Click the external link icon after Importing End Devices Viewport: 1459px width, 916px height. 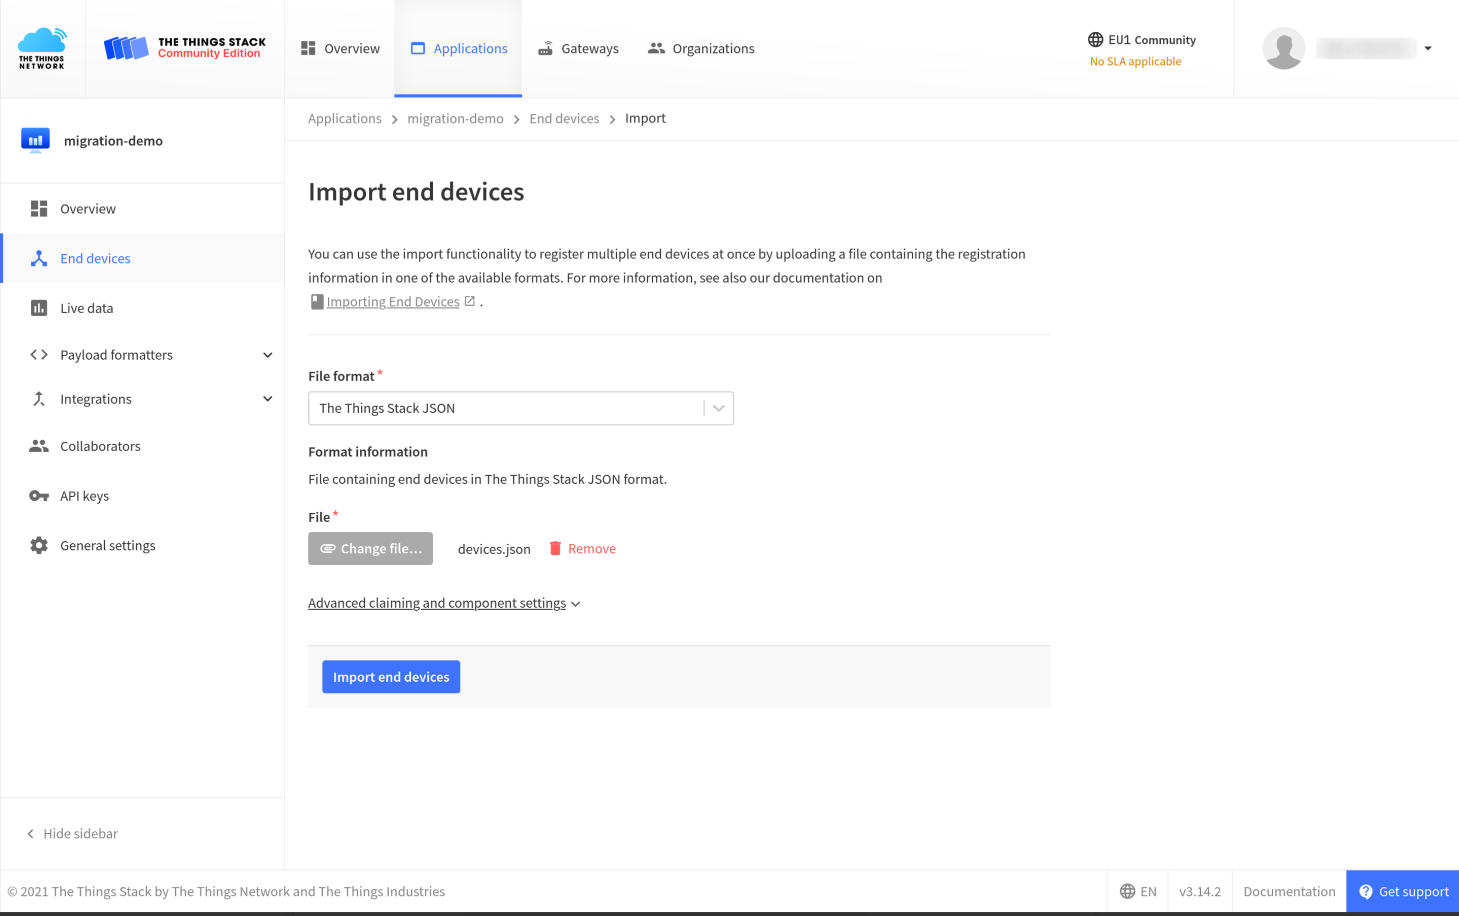point(470,301)
